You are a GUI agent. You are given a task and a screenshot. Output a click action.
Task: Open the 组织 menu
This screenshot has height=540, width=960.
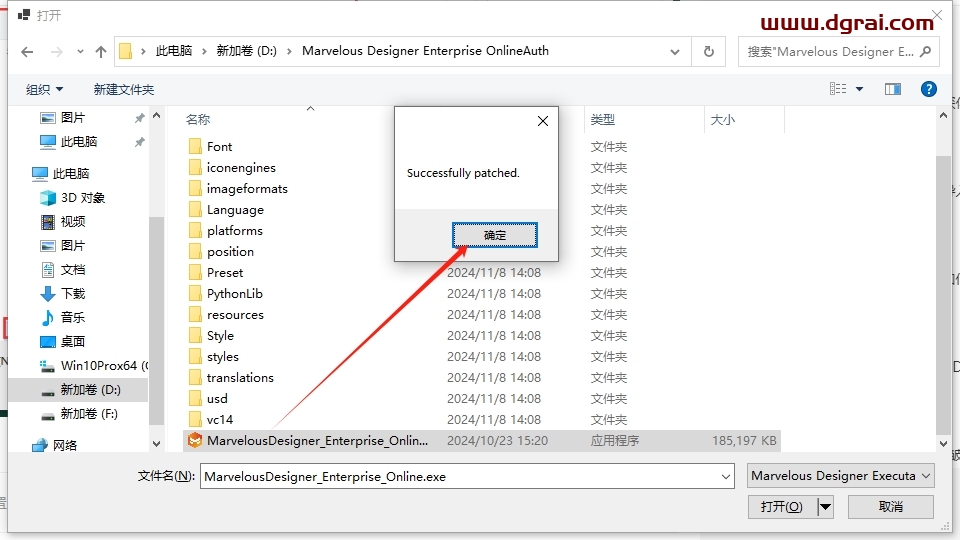tap(44, 89)
